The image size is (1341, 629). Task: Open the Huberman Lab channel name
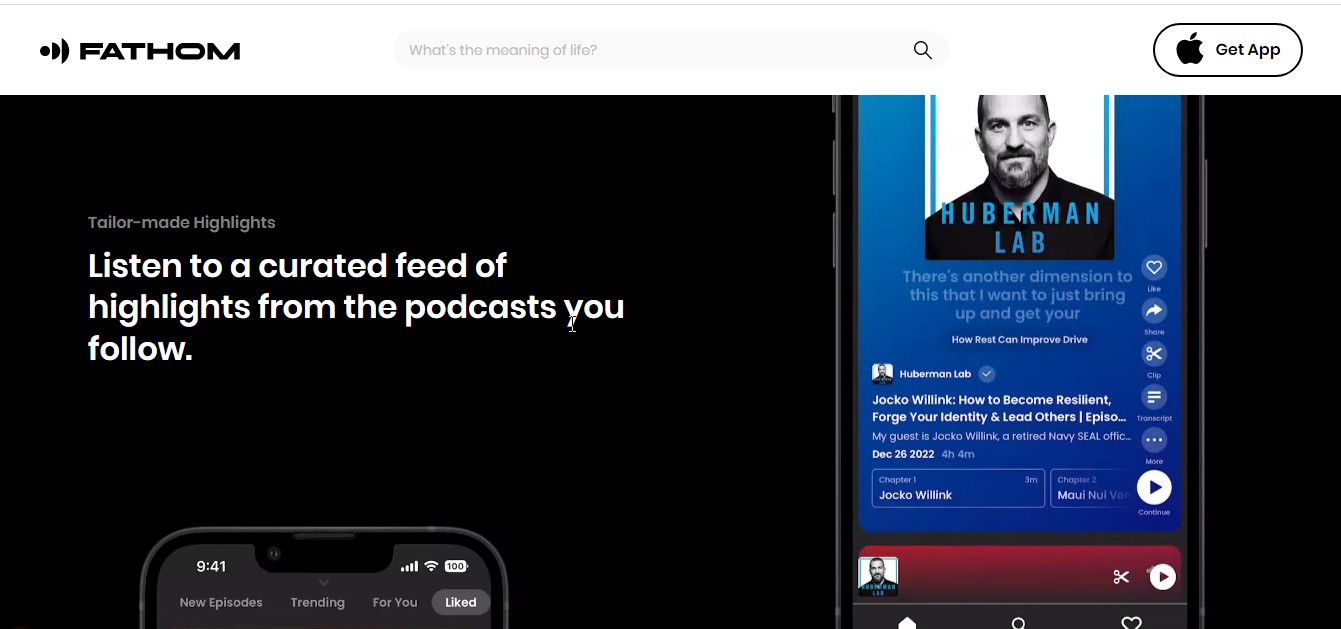tap(935, 374)
